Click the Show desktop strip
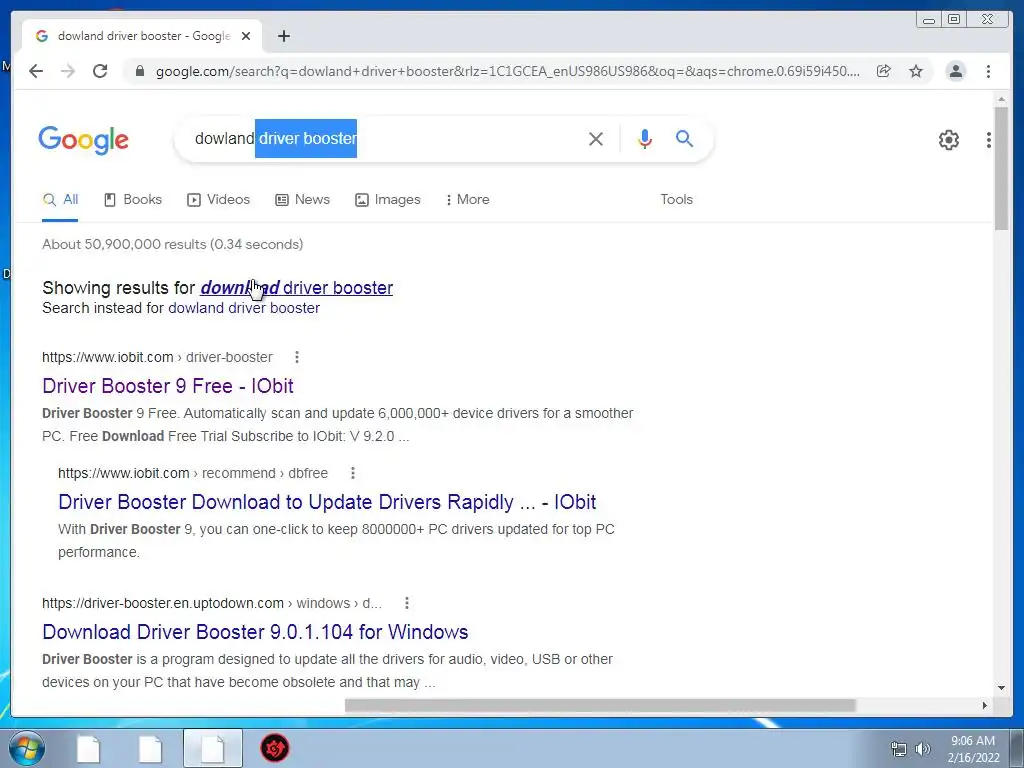 tap(1017, 748)
